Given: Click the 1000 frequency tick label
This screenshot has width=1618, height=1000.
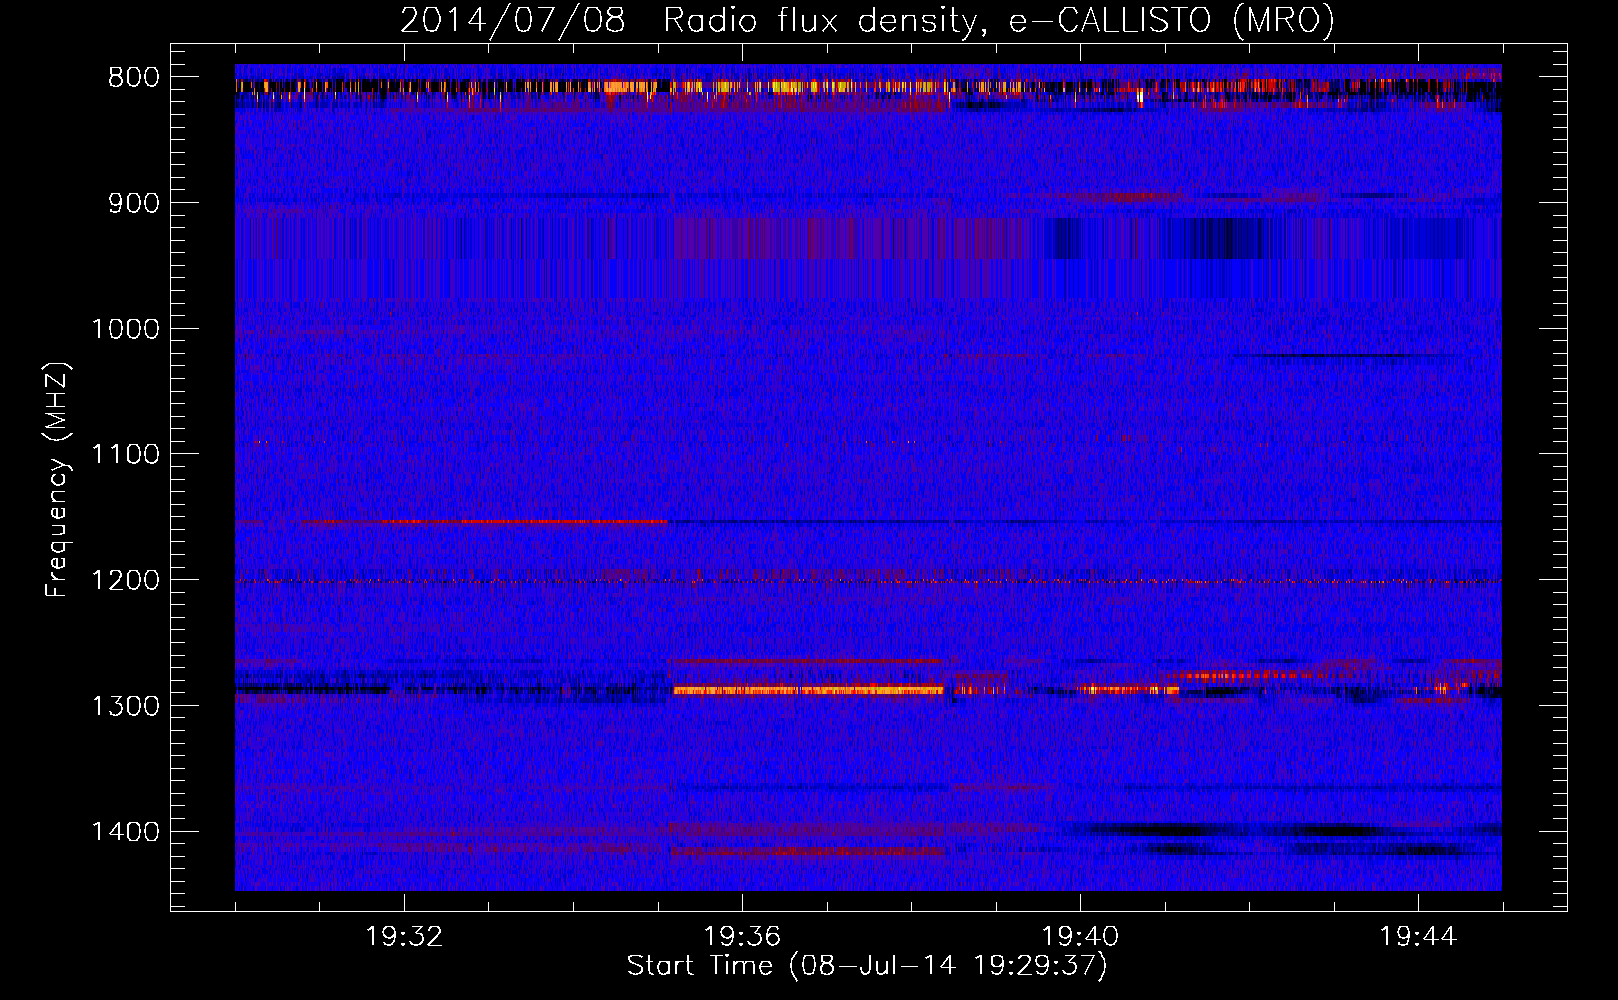Looking at the screenshot, I should tap(125, 329).
